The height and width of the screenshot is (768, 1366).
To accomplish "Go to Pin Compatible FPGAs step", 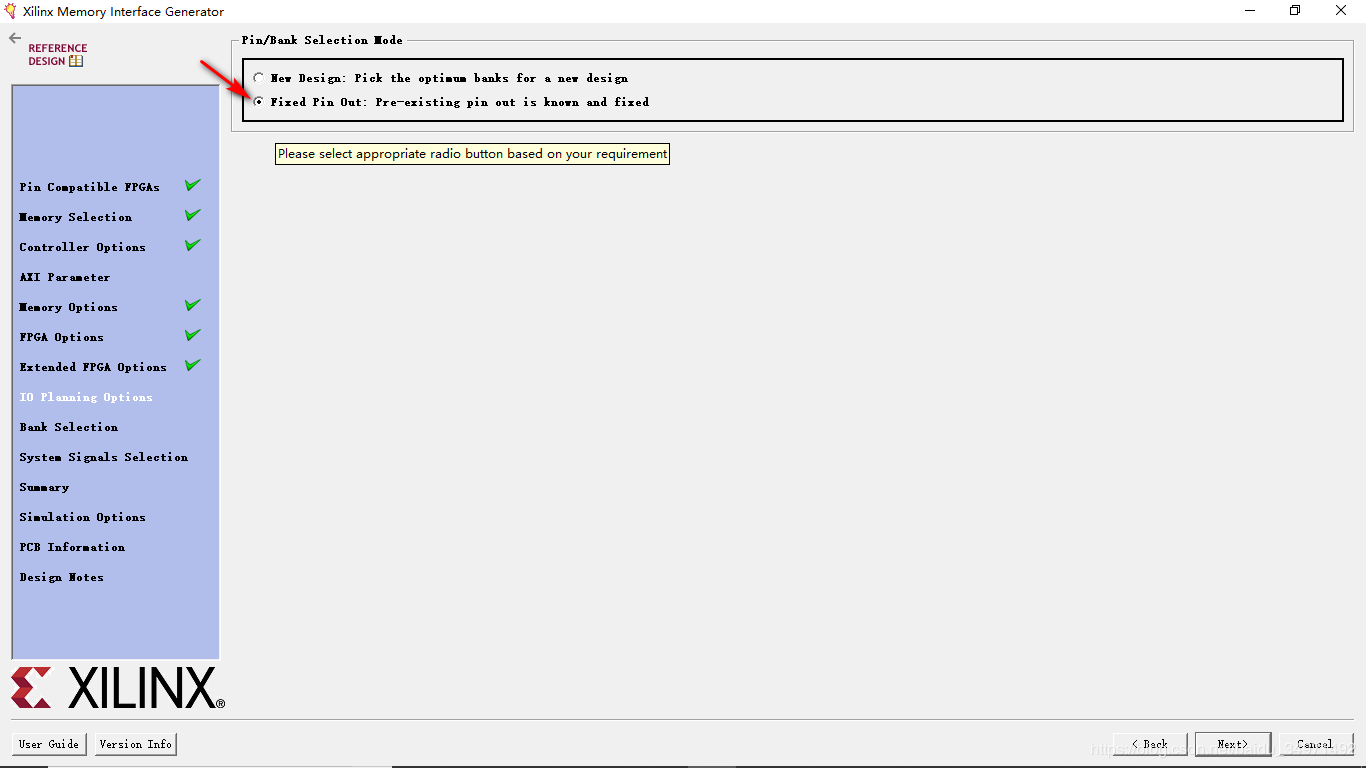I will [89, 187].
